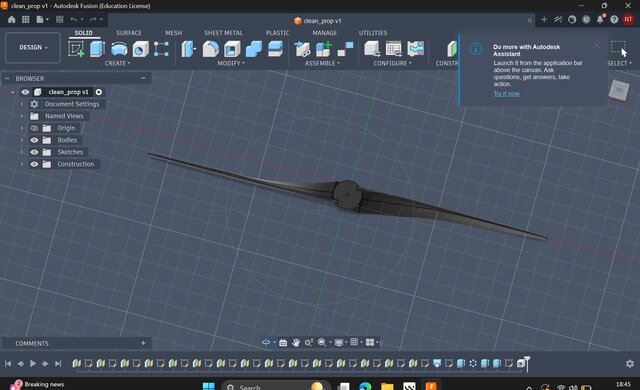Add a new comment with plus

click(x=143, y=343)
